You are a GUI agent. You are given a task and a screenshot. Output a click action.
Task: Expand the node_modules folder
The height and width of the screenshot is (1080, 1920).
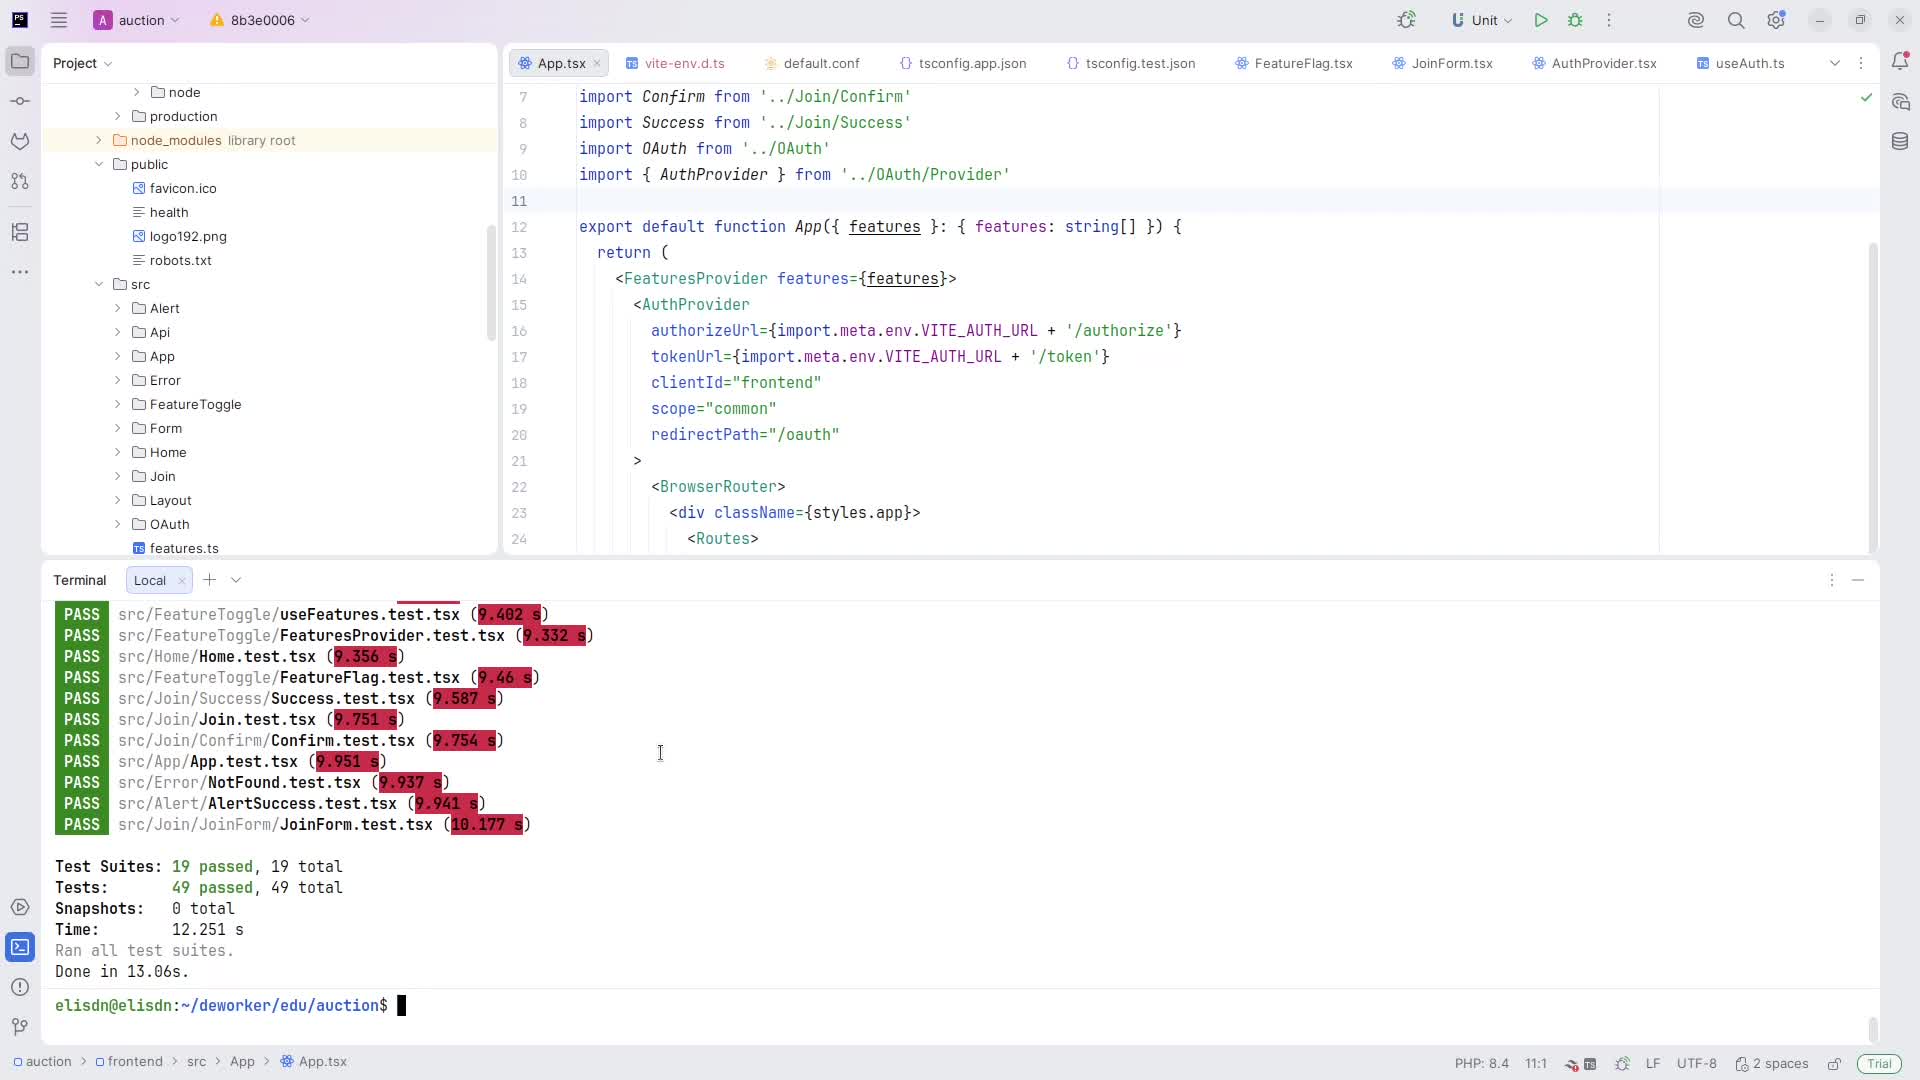coord(99,140)
